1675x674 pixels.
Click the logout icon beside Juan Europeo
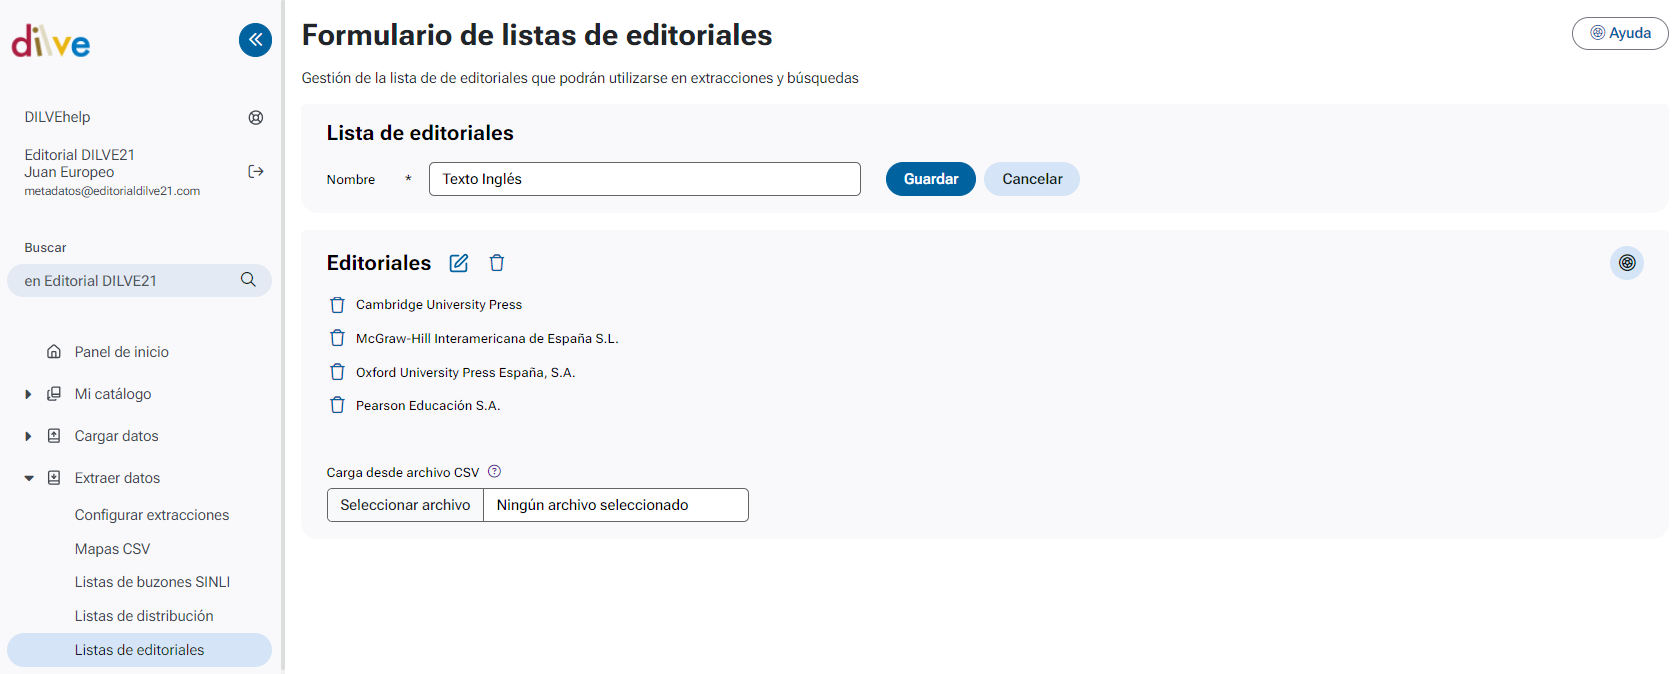pyautogui.click(x=256, y=172)
